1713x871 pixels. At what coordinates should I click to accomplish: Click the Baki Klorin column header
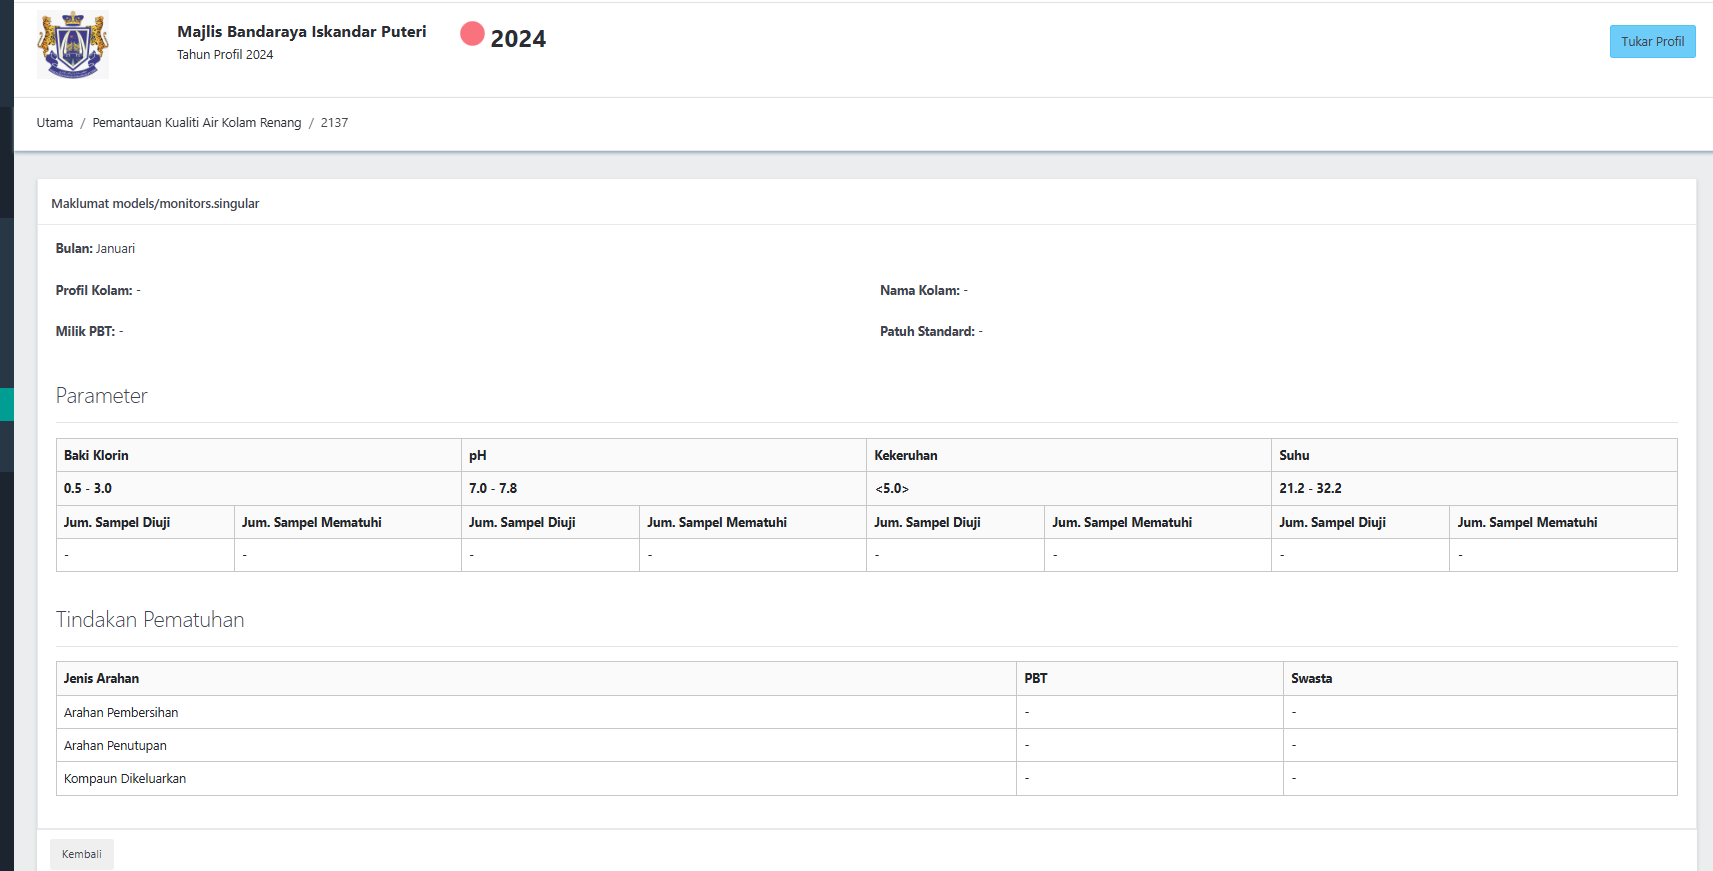(x=96, y=455)
